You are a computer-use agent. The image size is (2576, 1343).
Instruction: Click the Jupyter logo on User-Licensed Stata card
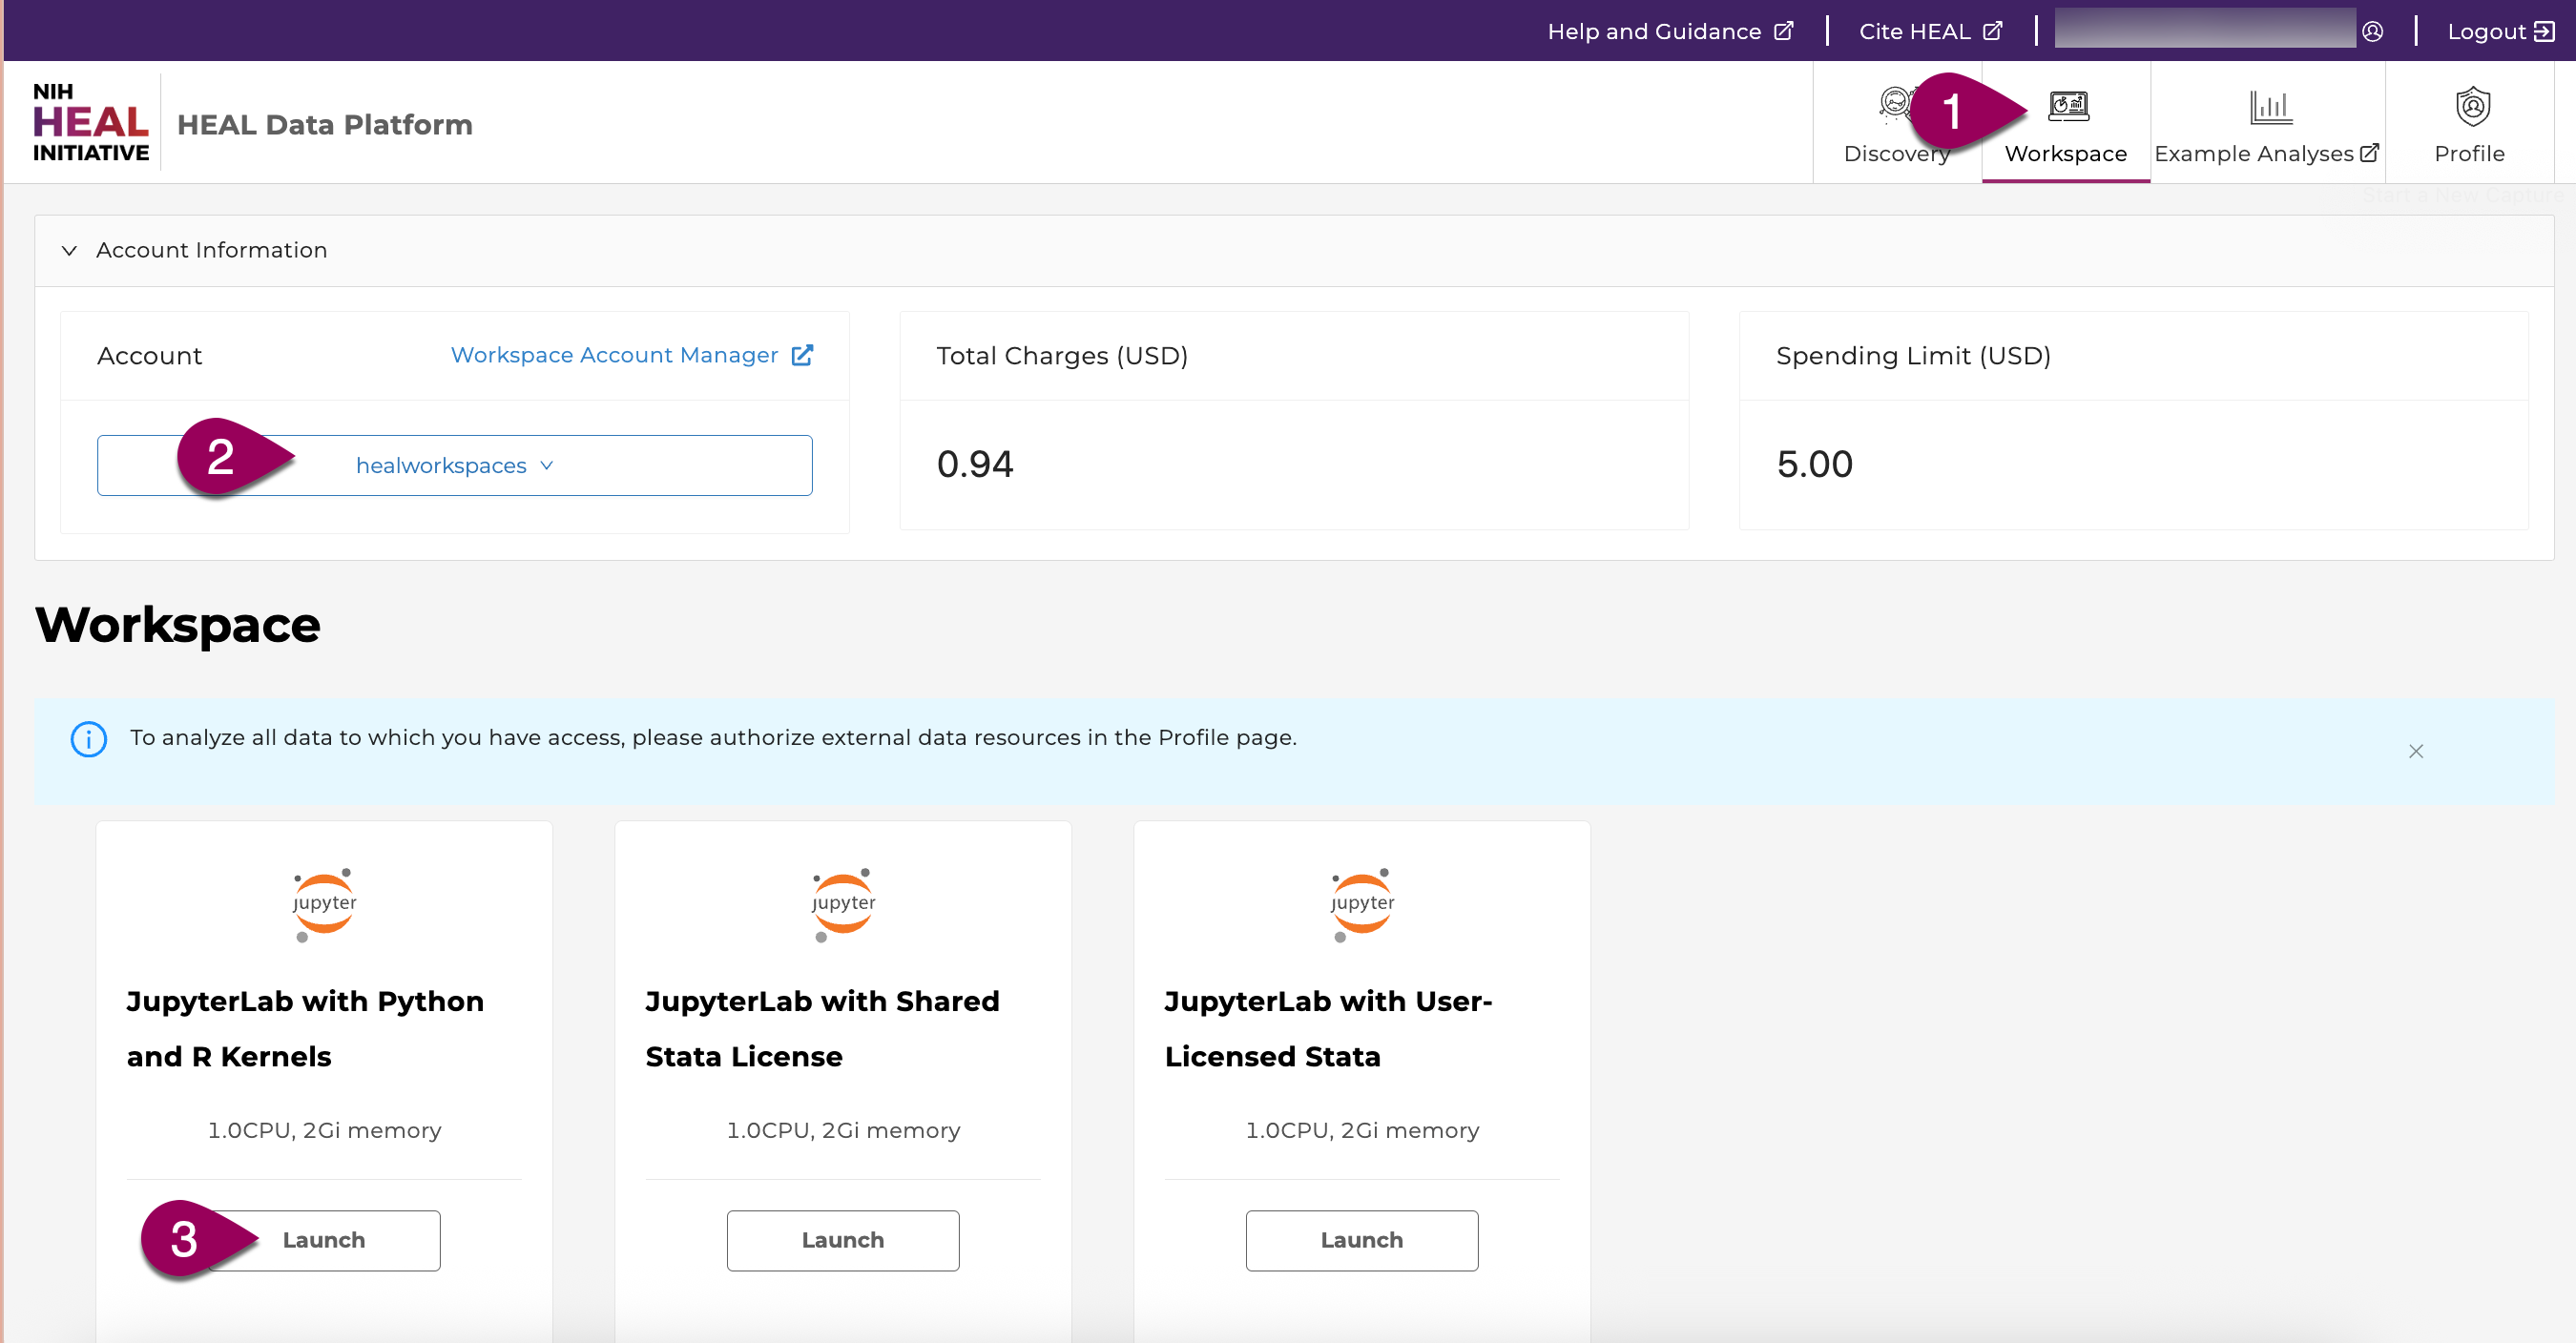tap(1362, 904)
